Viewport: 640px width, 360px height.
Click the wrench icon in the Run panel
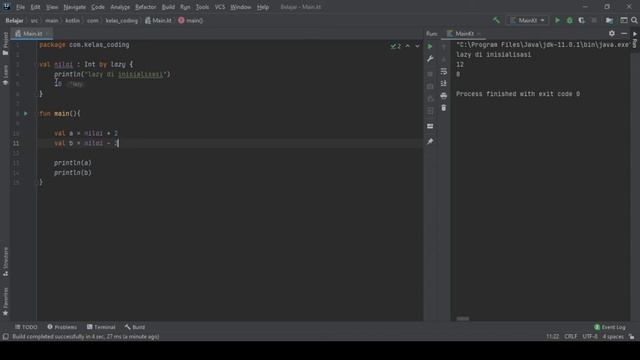(430, 59)
